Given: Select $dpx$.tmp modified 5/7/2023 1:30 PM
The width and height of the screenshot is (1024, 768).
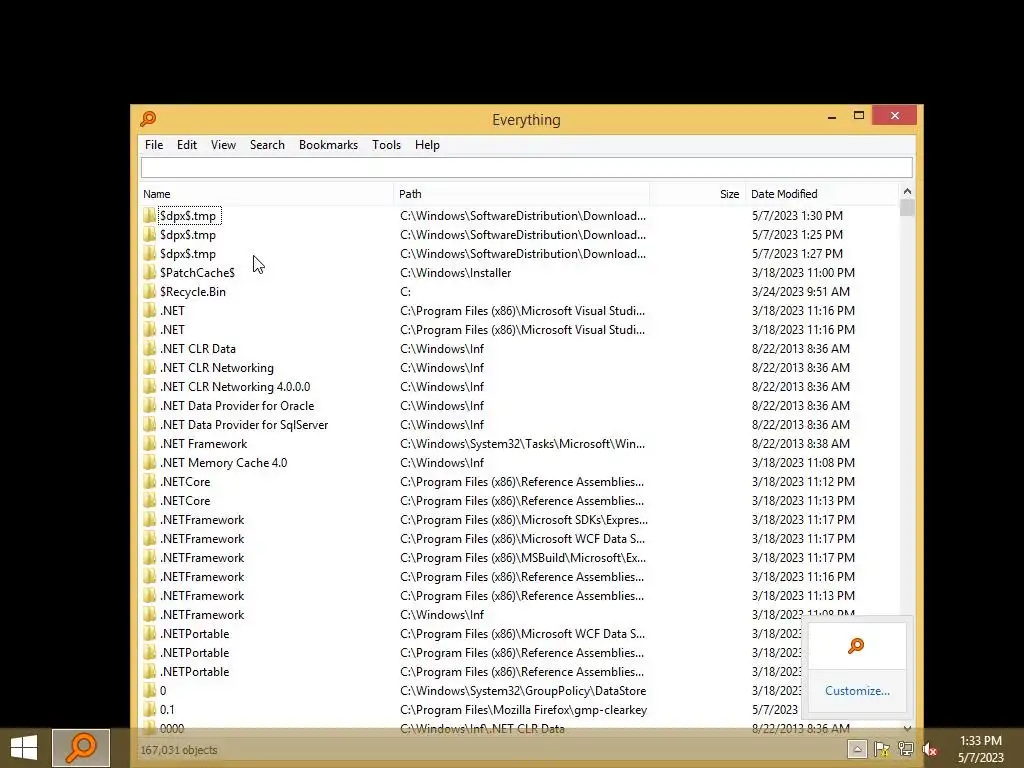Looking at the screenshot, I should click(x=188, y=216).
